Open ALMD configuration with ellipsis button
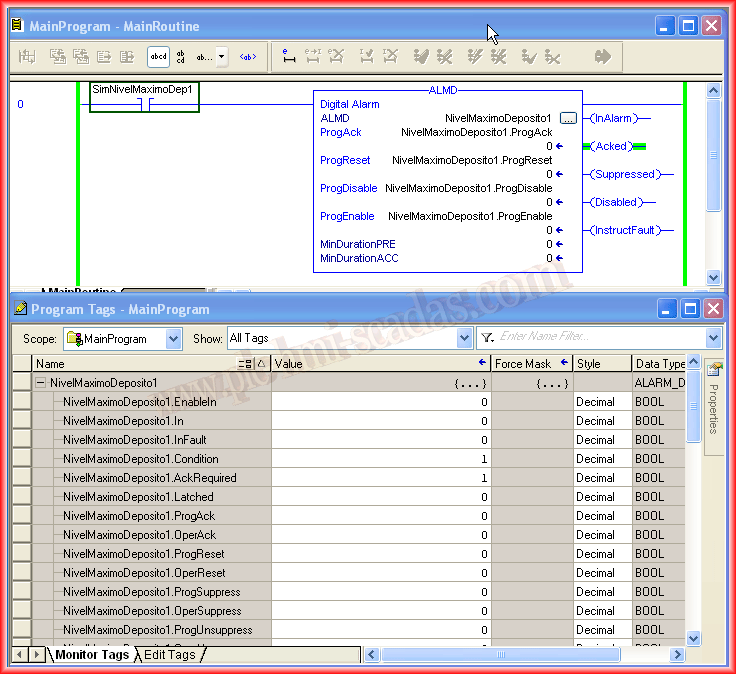 tap(568, 118)
